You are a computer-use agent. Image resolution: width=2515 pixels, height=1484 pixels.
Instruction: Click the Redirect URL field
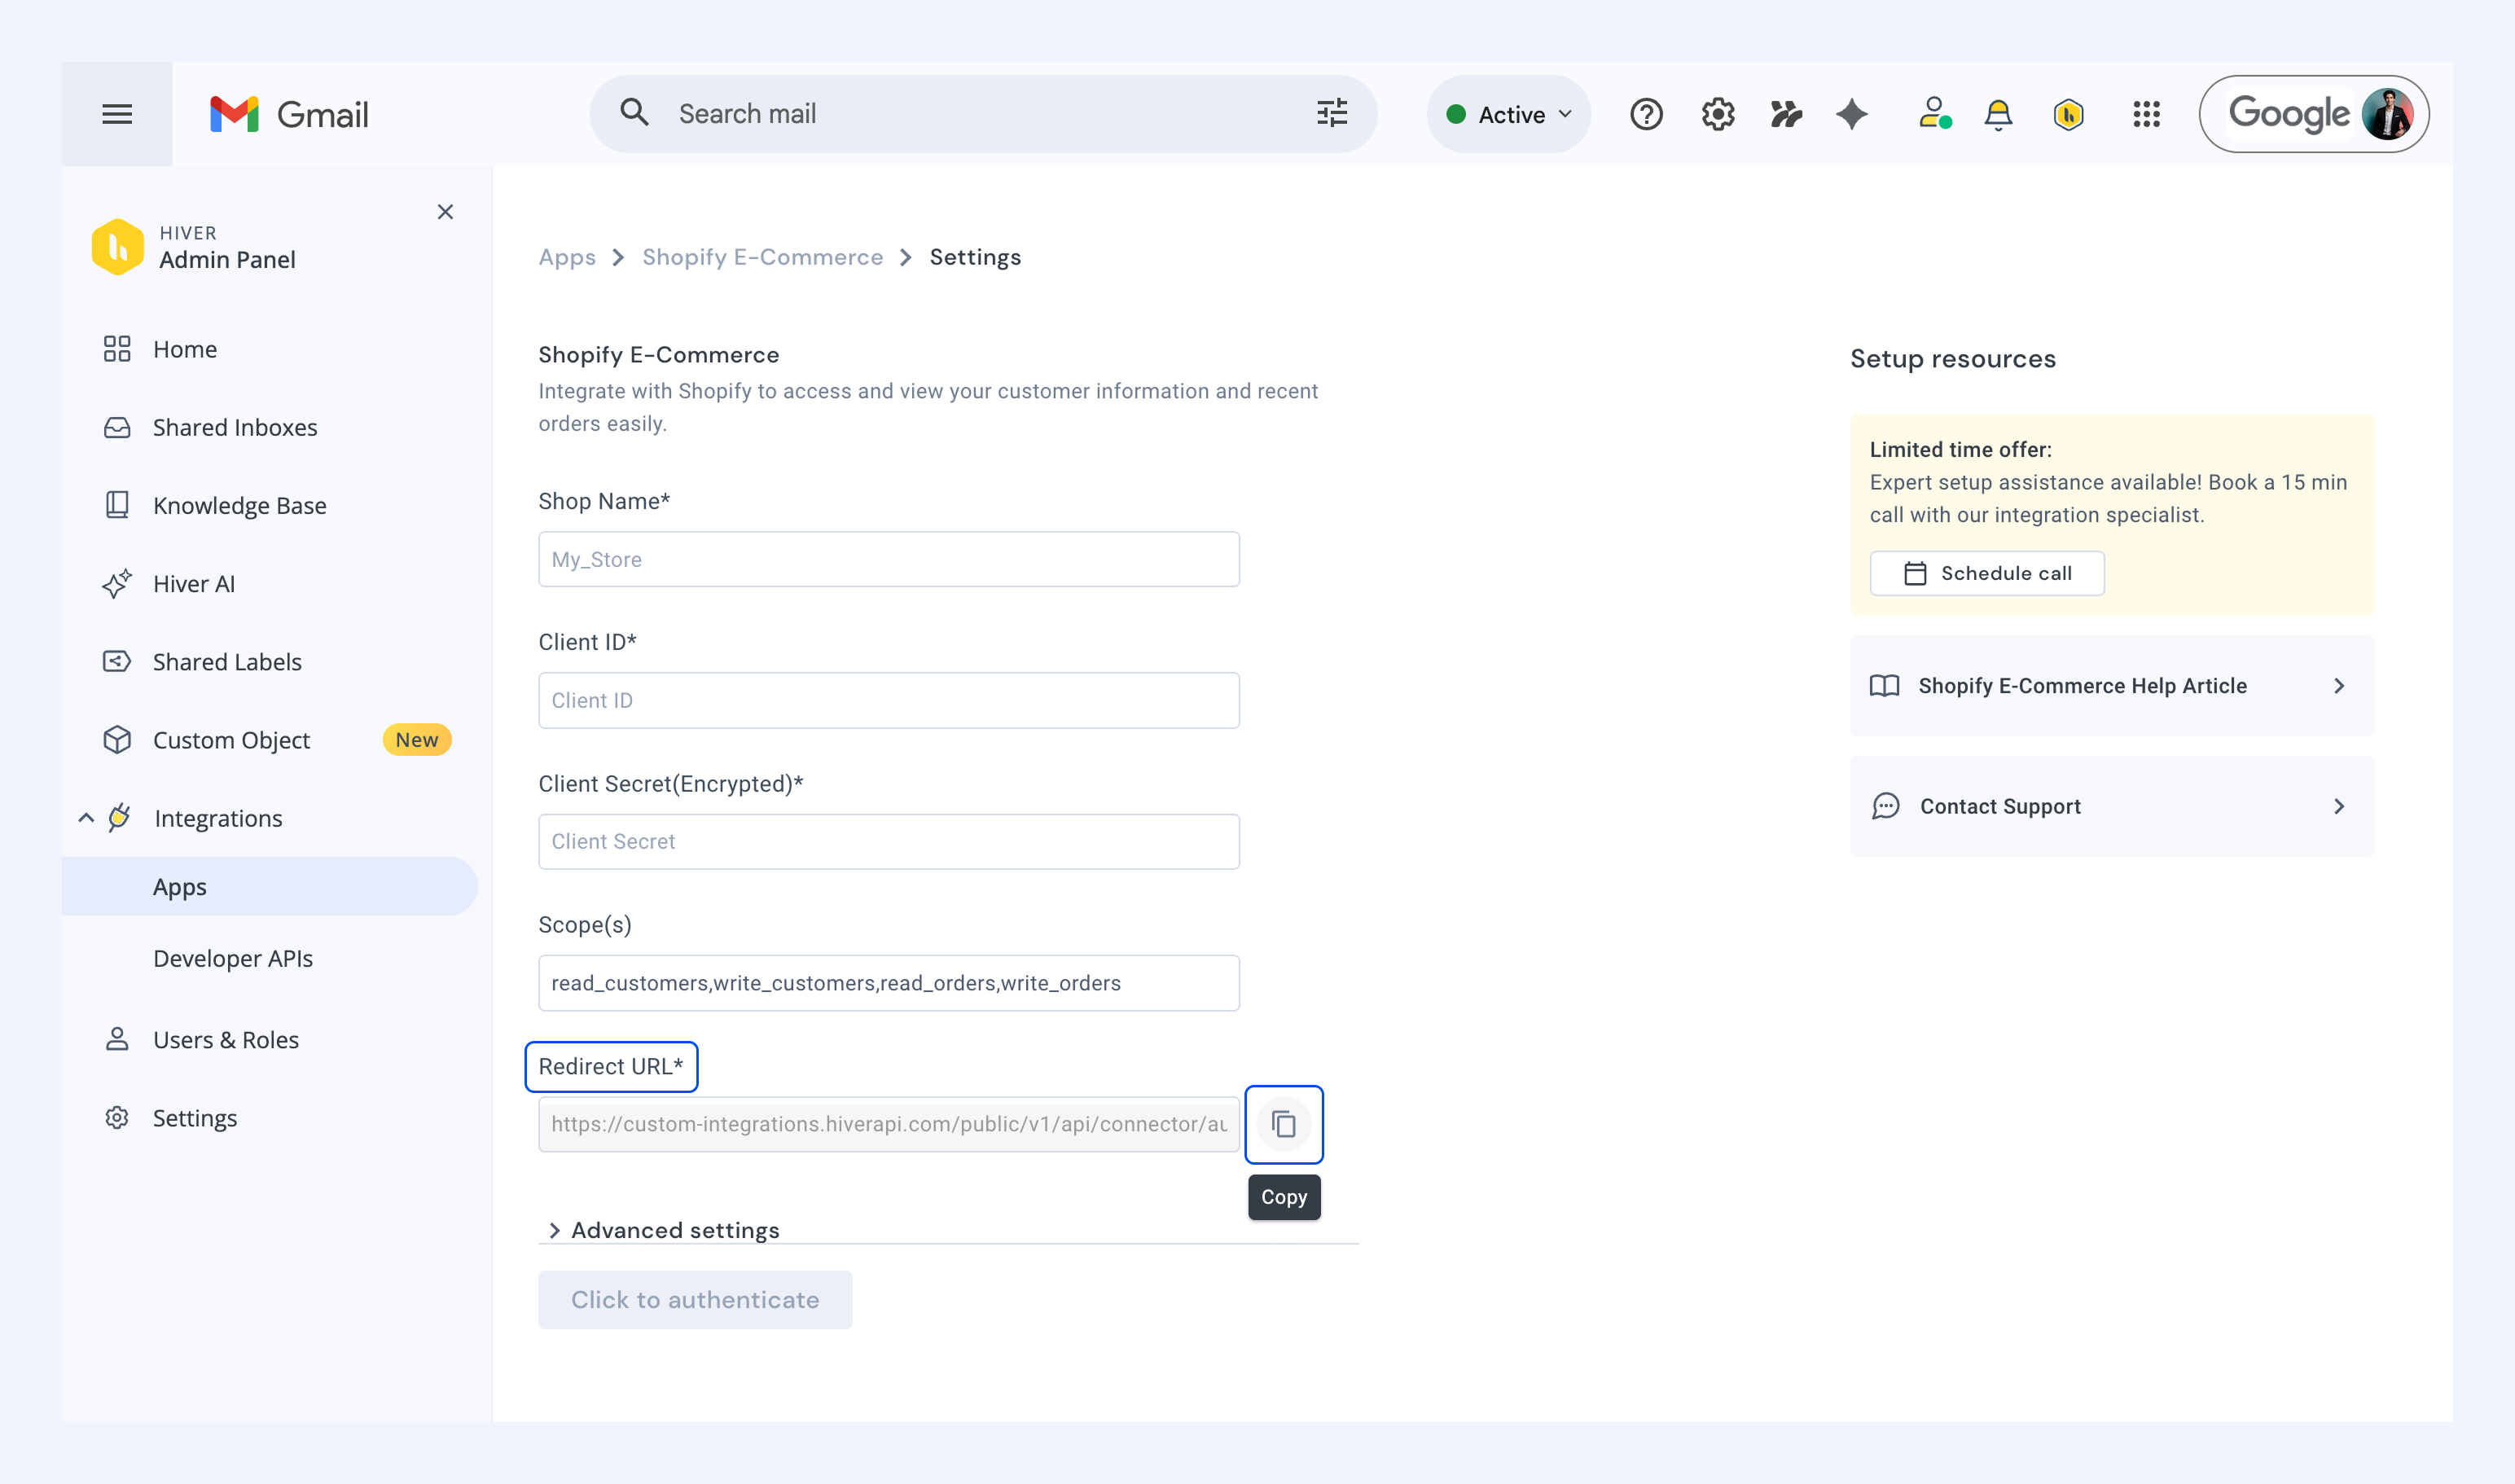pos(889,1124)
